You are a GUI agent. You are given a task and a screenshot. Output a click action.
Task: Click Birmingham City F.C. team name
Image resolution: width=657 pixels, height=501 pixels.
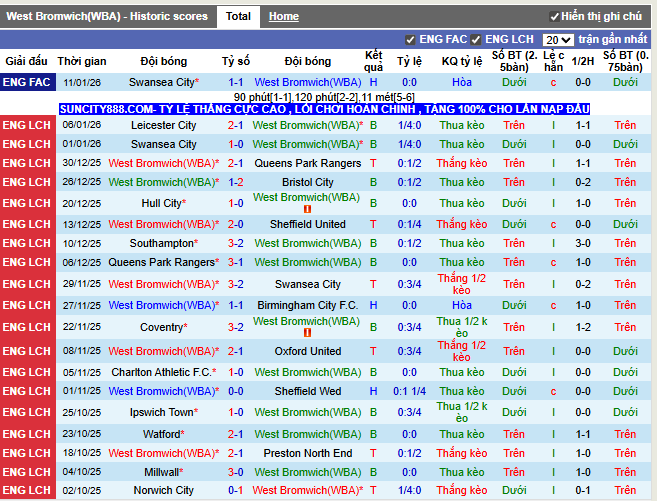tap(308, 305)
